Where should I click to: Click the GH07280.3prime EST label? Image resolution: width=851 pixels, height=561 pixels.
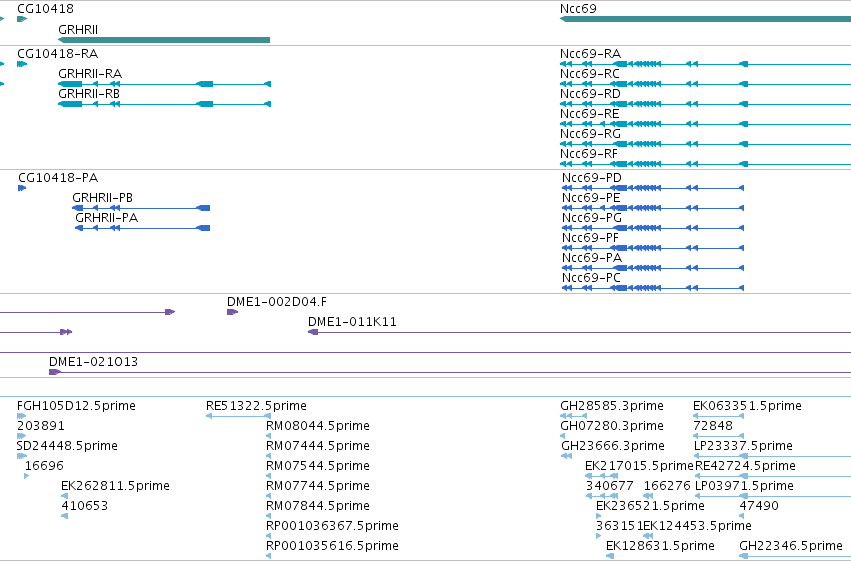pyautogui.click(x=612, y=426)
